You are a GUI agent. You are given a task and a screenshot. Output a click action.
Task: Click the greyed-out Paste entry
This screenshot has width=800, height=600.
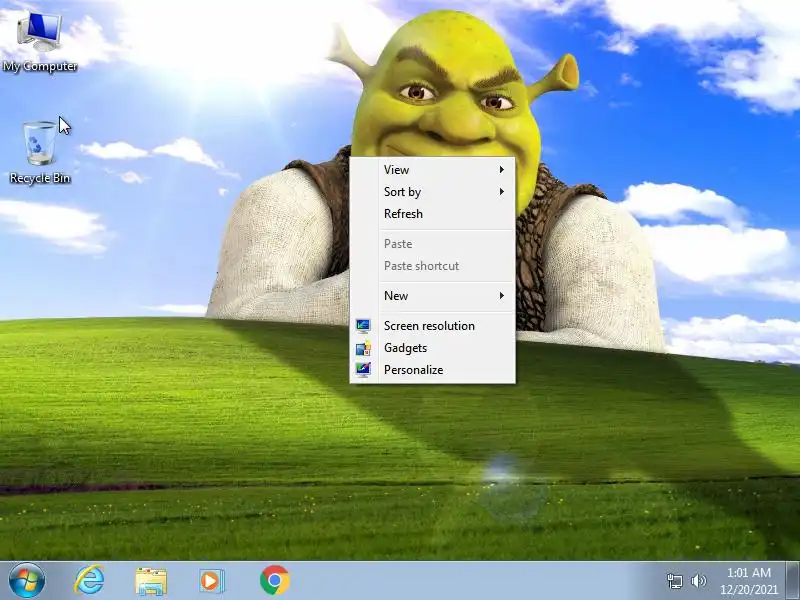pos(432,243)
